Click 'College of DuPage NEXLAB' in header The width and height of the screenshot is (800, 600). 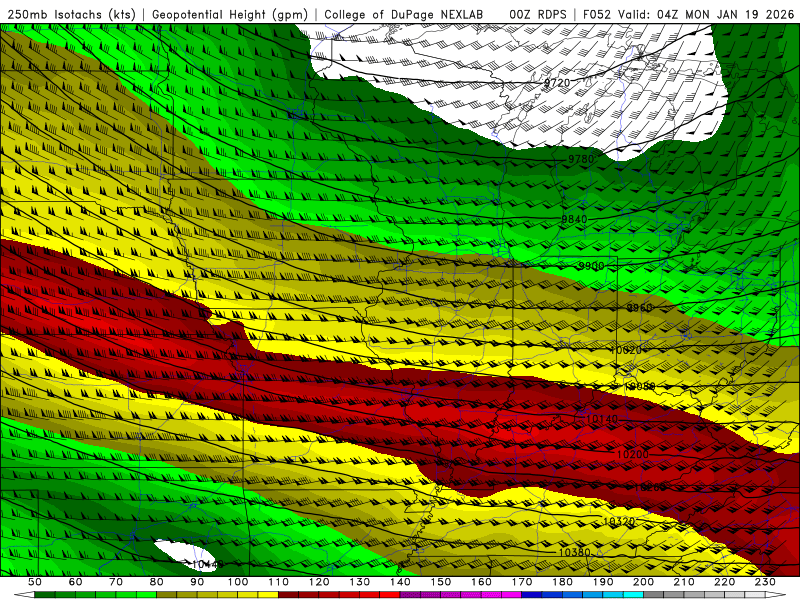click(403, 14)
